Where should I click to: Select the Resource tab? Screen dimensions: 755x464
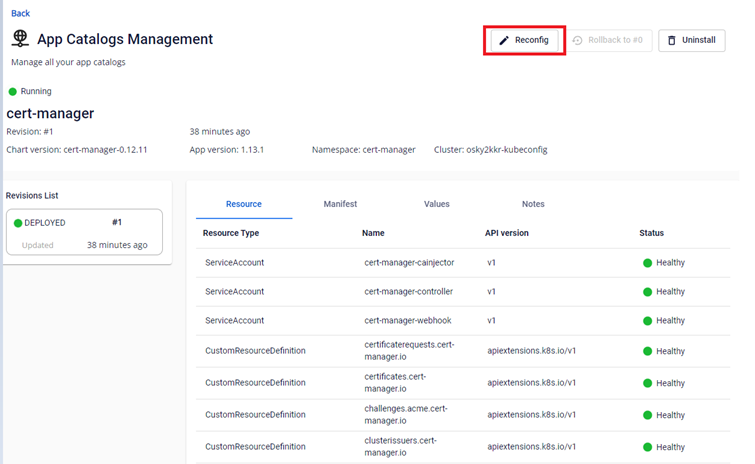click(x=244, y=204)
